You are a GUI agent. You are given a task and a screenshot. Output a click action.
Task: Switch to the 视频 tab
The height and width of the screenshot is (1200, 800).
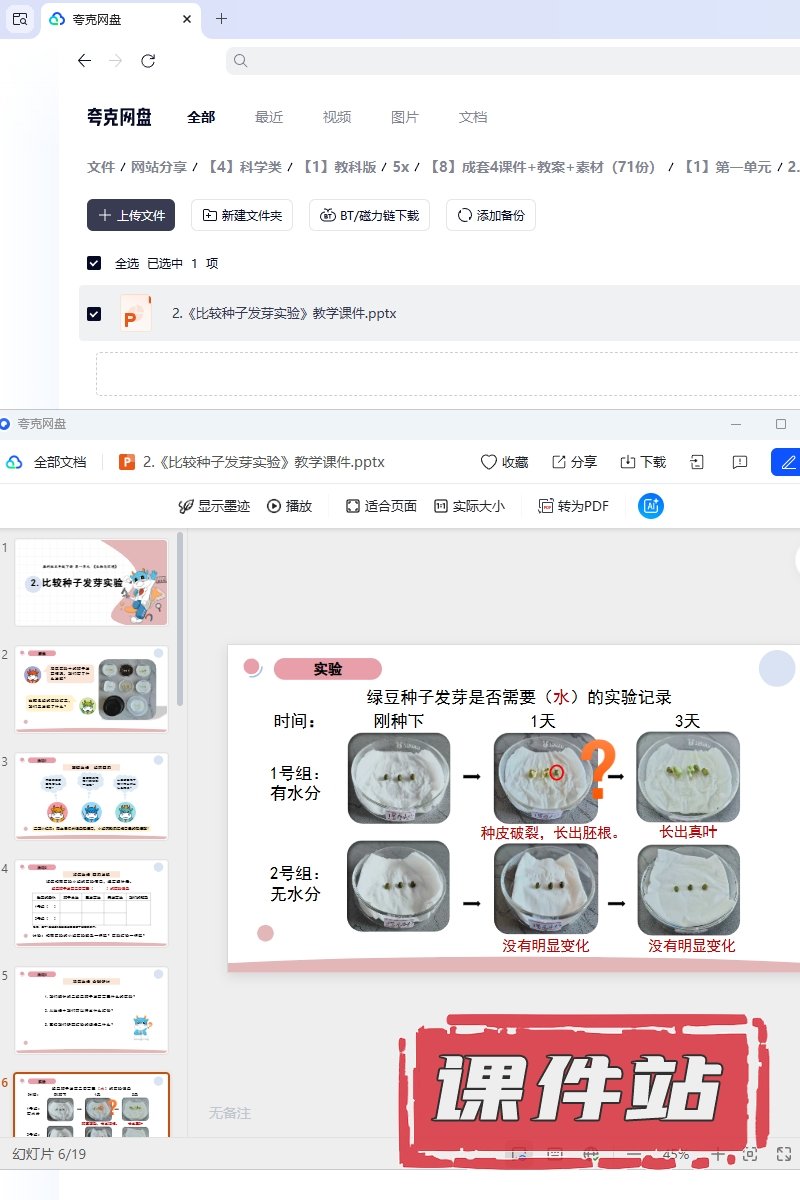click(337, 117)
